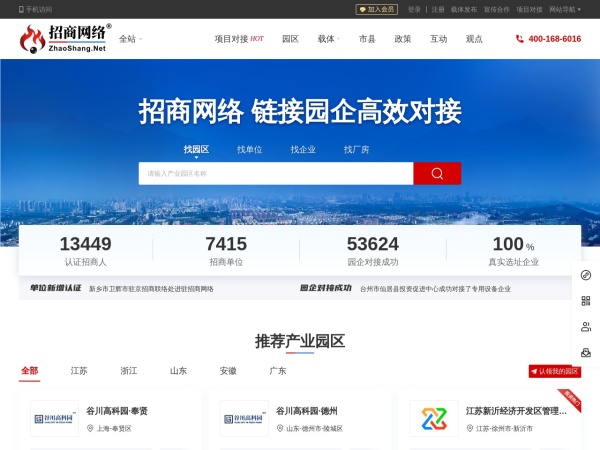
Task: Select the 安徽 region tab
Action: pos(228,370)
